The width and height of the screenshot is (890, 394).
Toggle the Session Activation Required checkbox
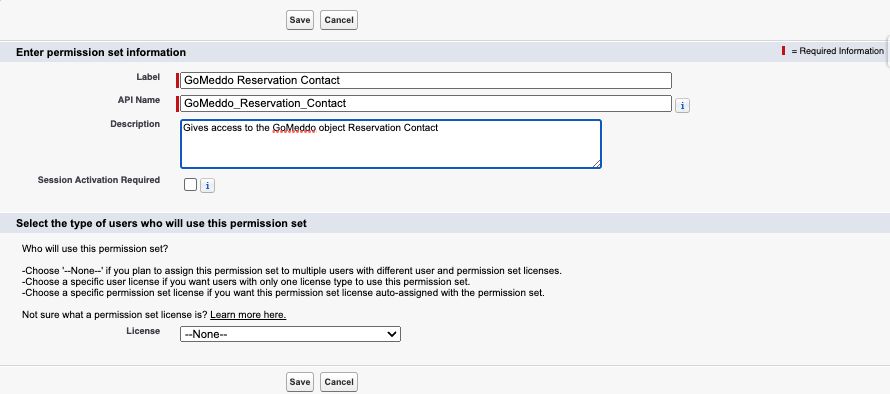pyautogui.click(x=191, y=185)
